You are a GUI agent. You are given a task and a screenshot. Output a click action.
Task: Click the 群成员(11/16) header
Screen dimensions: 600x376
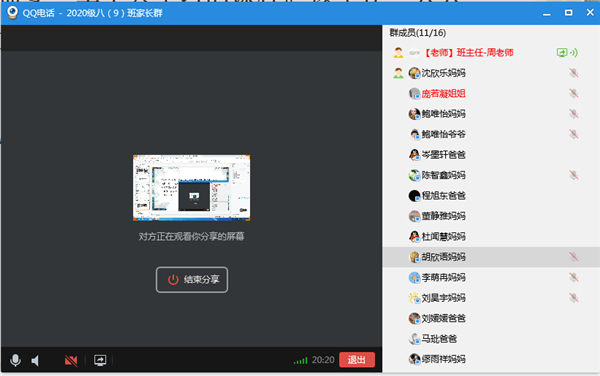417,33
